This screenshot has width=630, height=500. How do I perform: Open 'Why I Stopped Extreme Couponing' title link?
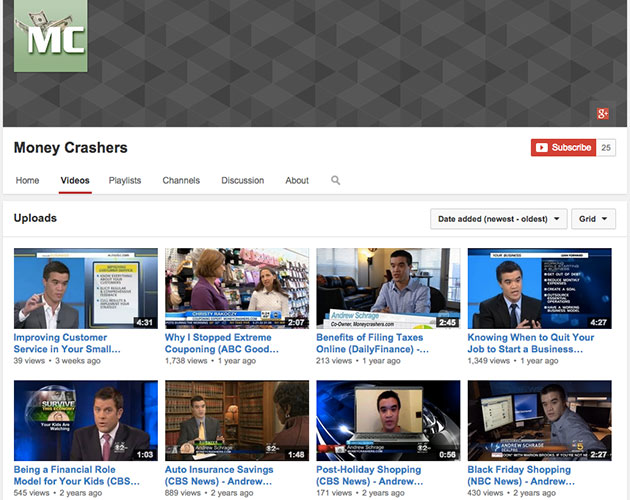coord(222,343)
